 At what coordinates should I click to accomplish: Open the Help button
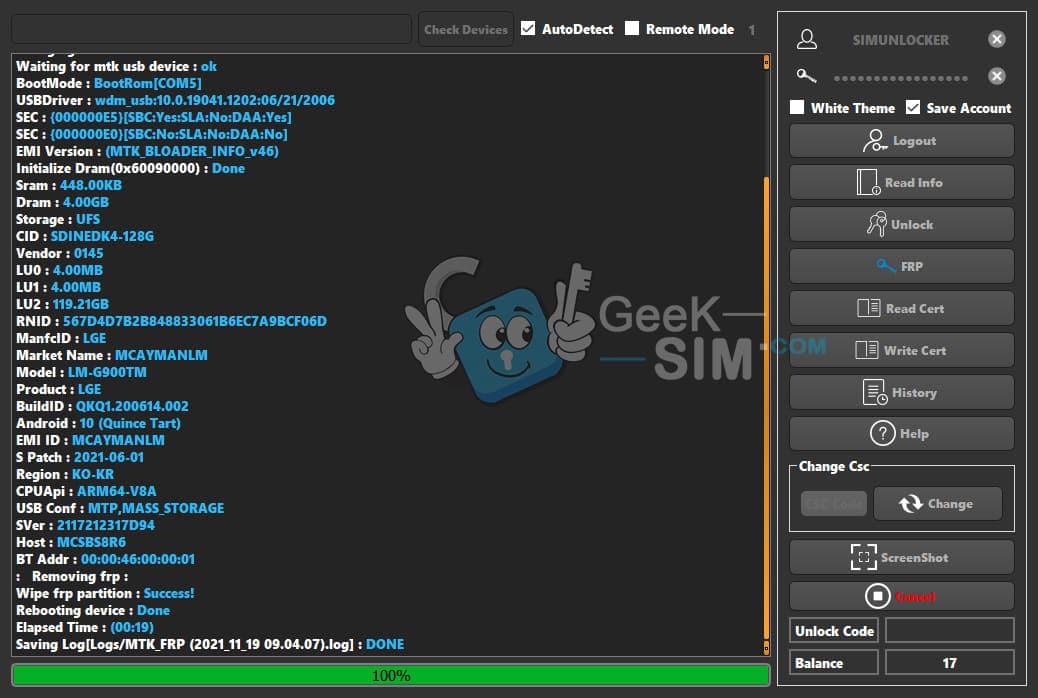point(901,434)
